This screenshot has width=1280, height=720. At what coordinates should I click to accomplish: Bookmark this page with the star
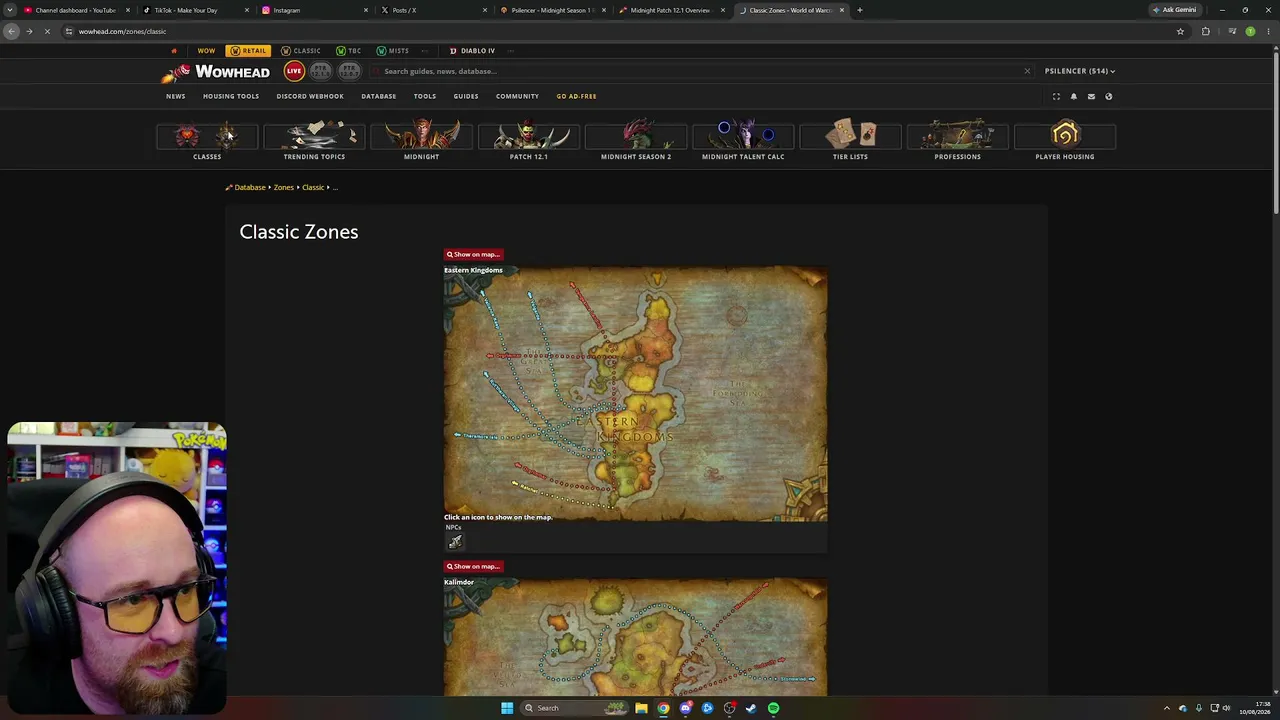pos(1180,31)
